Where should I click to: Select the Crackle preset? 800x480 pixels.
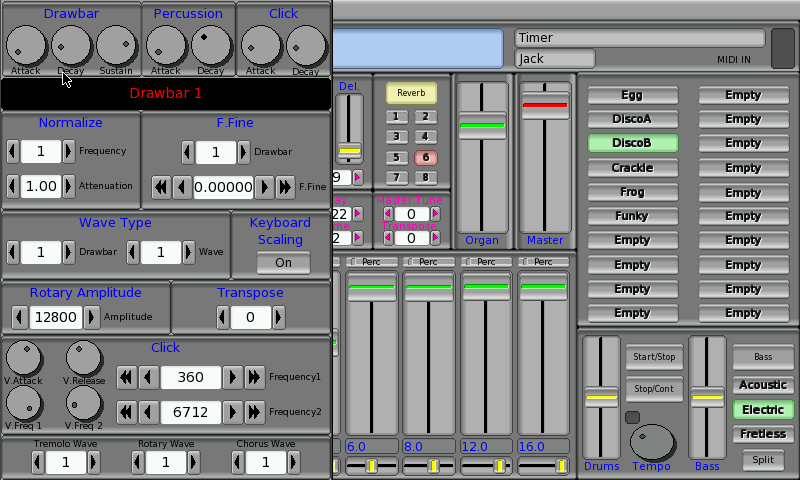click(x=633, y=168)
